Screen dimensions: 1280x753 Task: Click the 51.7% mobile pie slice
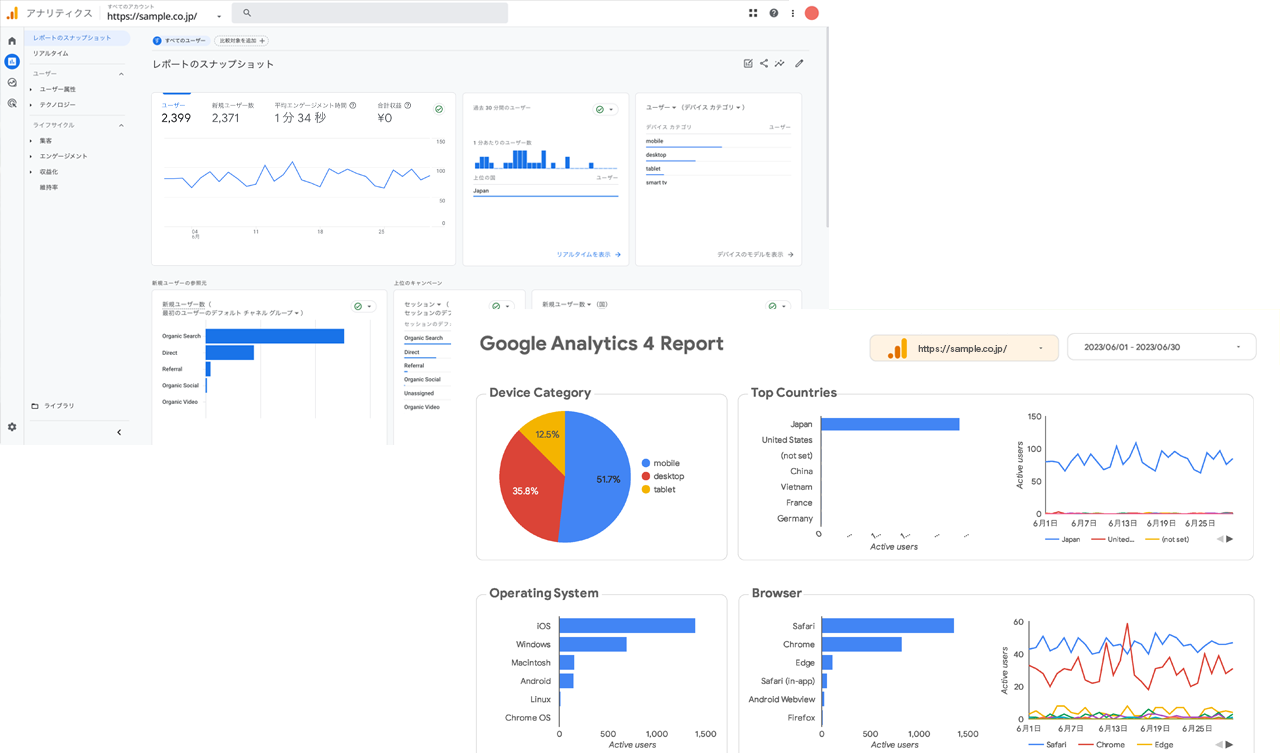coord(598,478)
